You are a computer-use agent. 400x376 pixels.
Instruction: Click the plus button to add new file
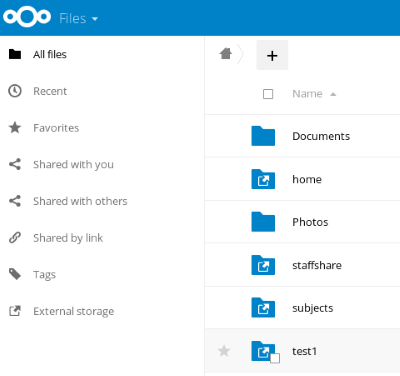click(x=272, y=55)
